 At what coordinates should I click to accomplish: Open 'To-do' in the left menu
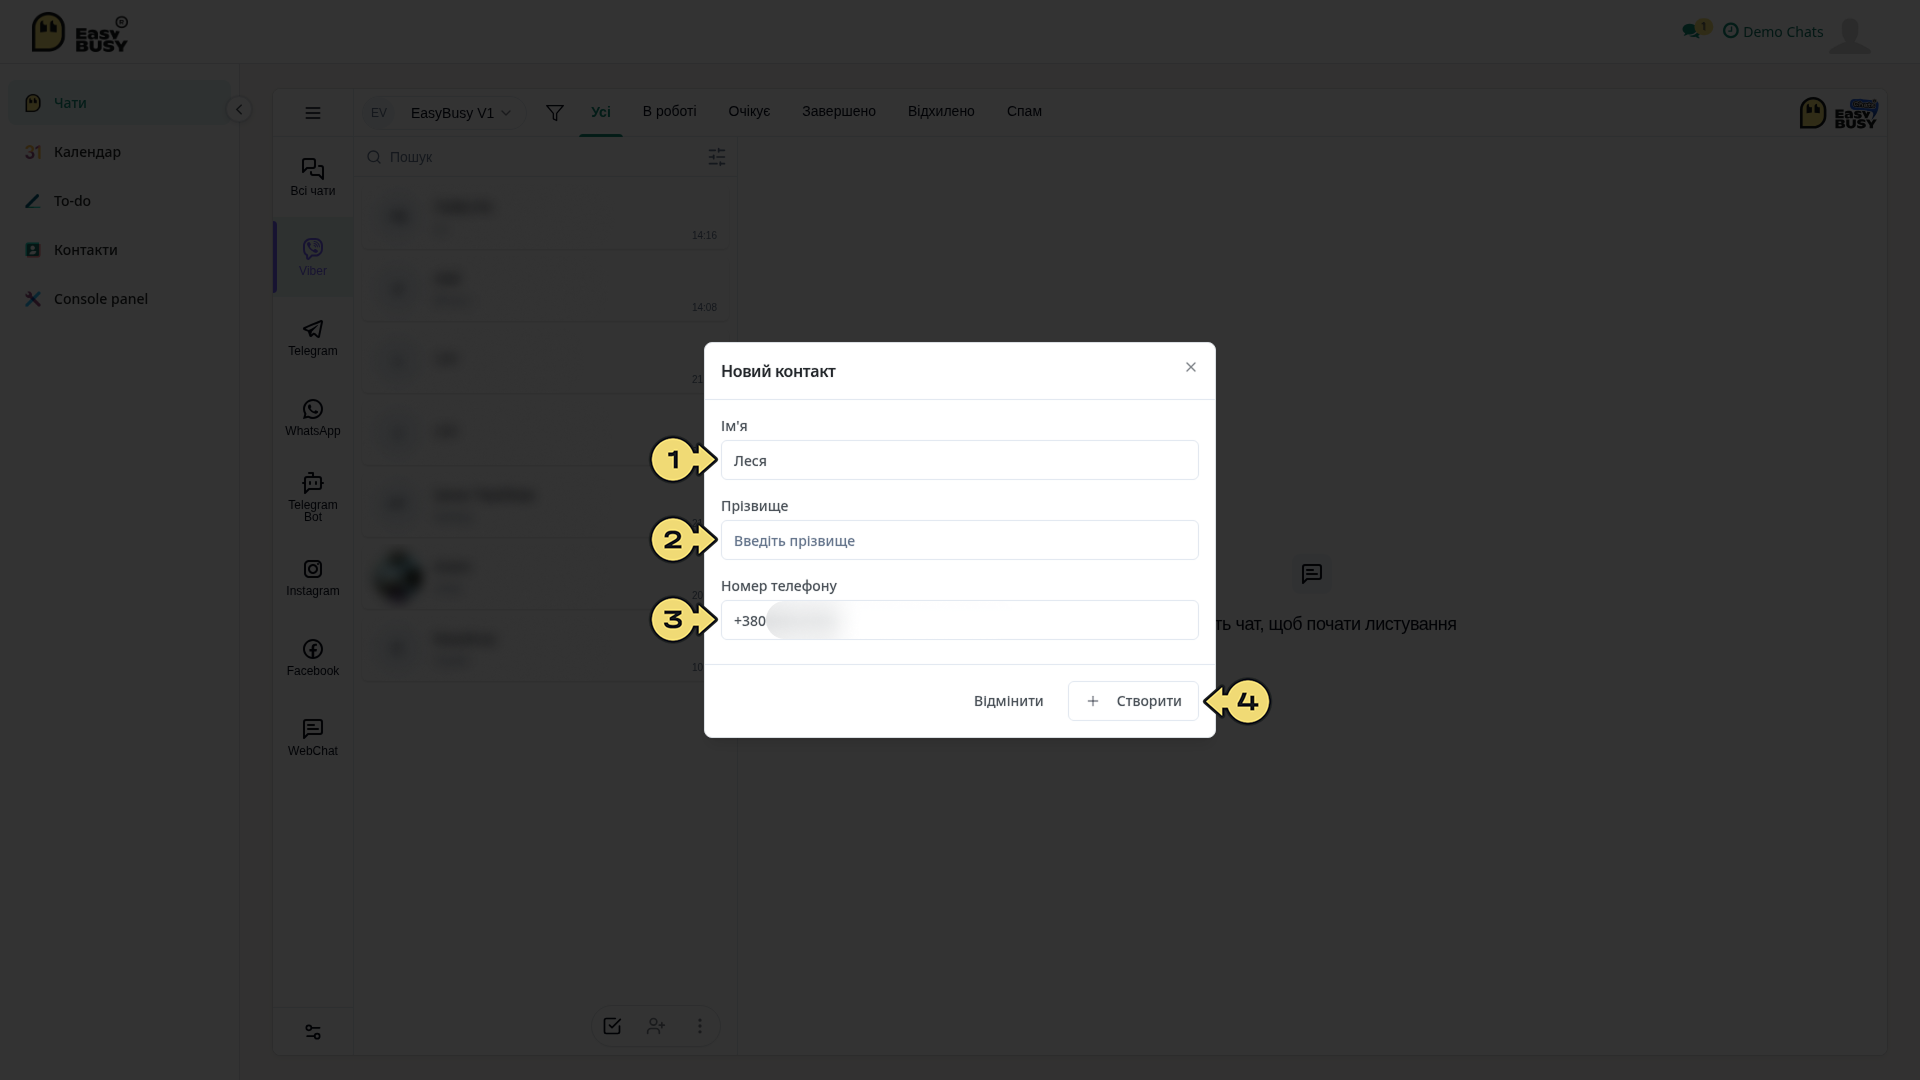(119, 201)
